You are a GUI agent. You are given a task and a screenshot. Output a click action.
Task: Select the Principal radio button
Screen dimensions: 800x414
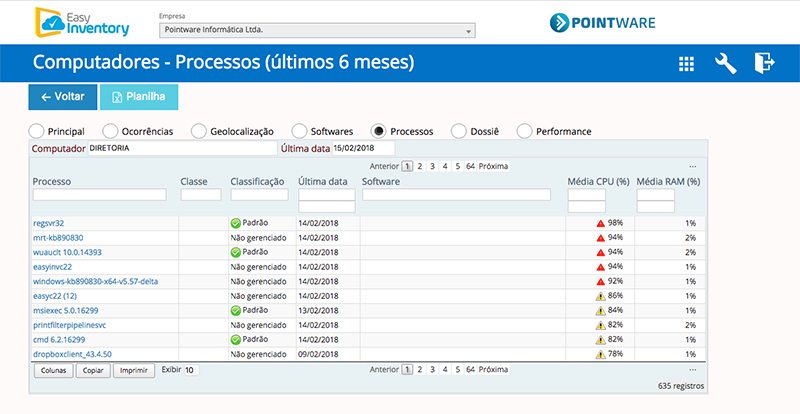[37, 131]
